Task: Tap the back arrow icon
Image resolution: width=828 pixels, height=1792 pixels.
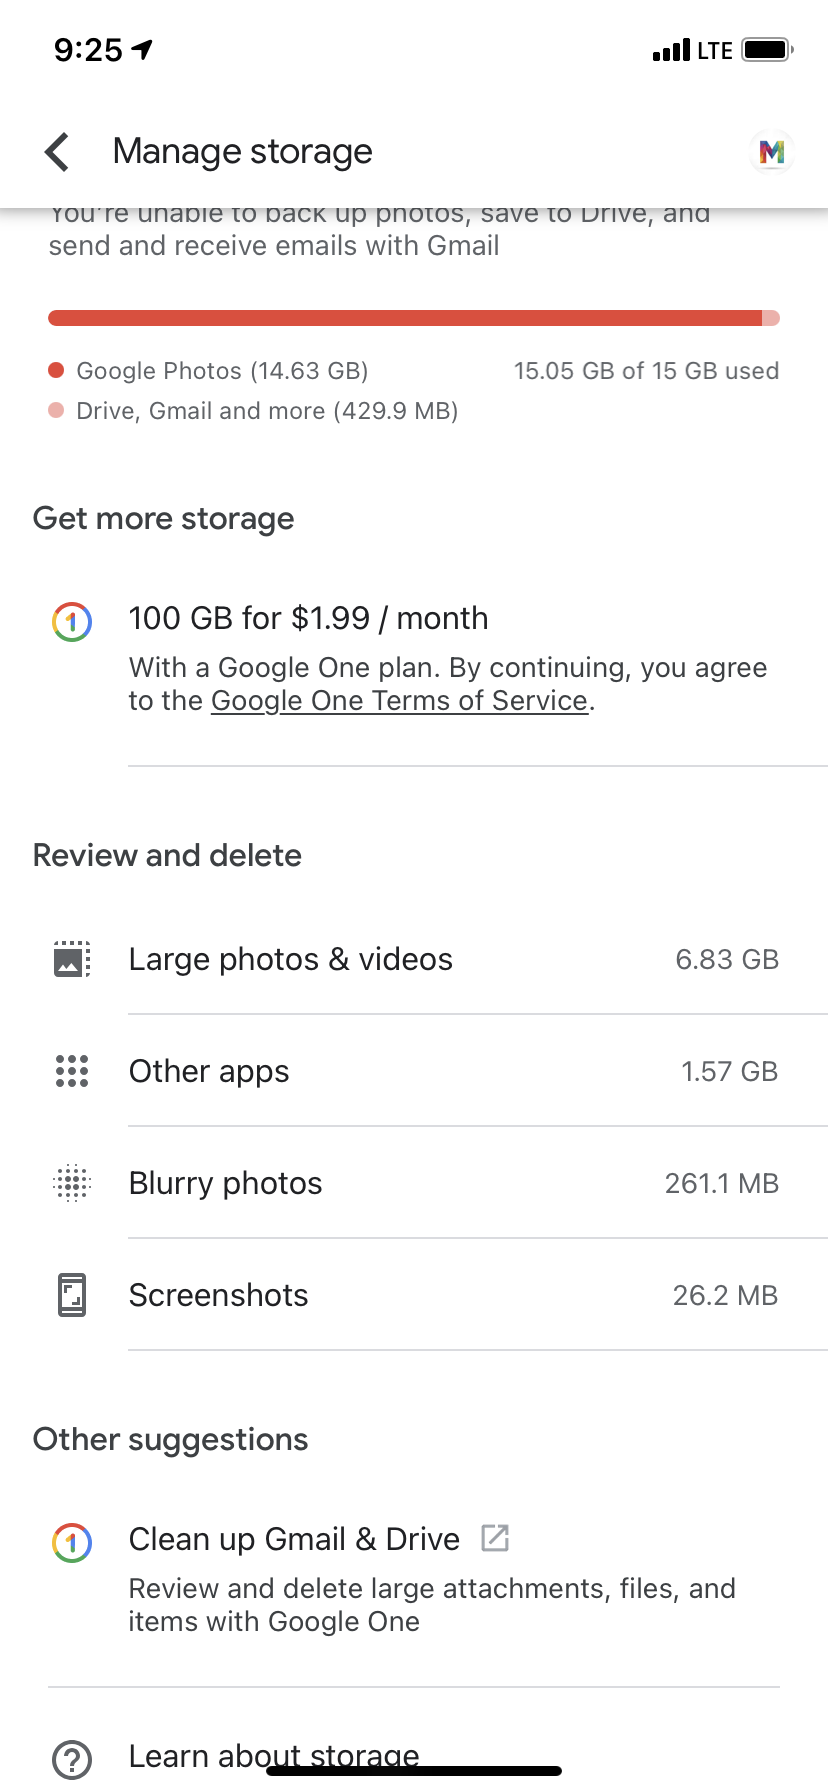Action: coord(58,152)
